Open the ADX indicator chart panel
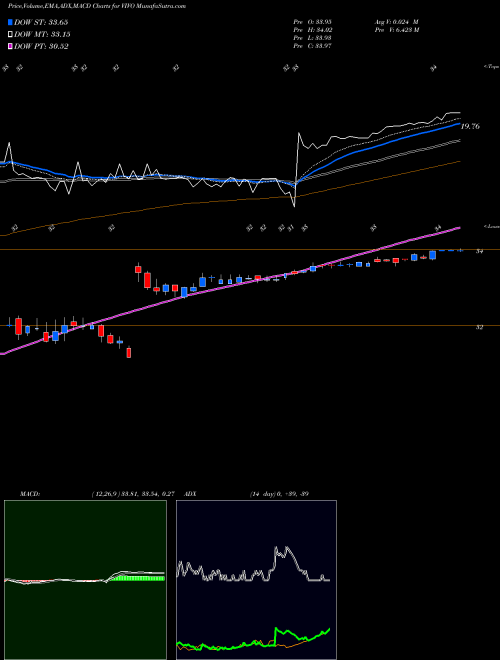 tap(256, 580)
